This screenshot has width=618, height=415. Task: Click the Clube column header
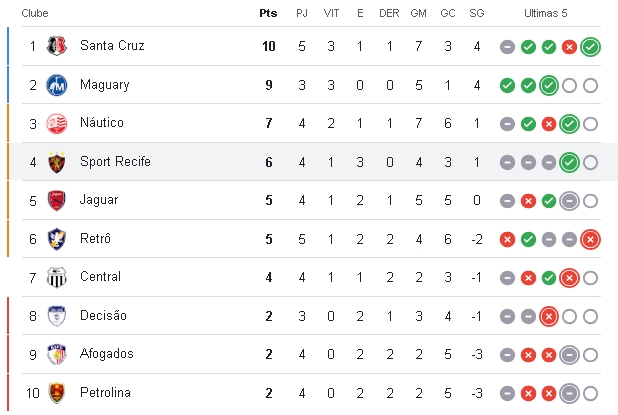click(35, 13)
